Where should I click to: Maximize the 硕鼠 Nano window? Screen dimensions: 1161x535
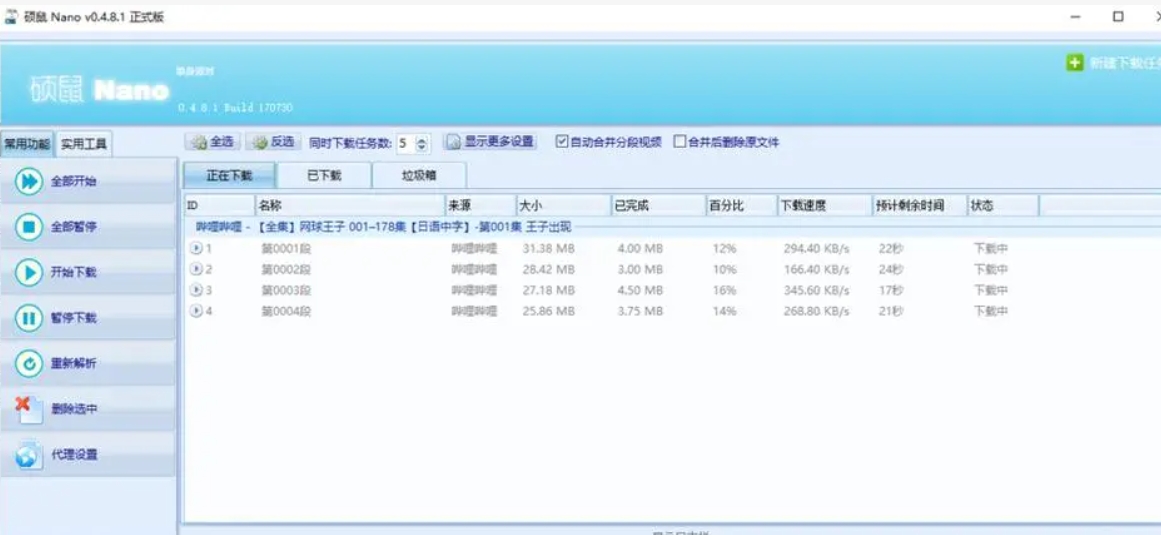pos(1118,17)
